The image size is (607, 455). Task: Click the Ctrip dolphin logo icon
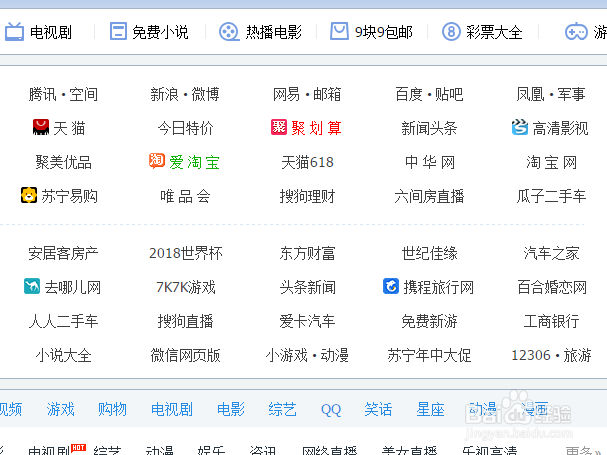tap(391, 286)
